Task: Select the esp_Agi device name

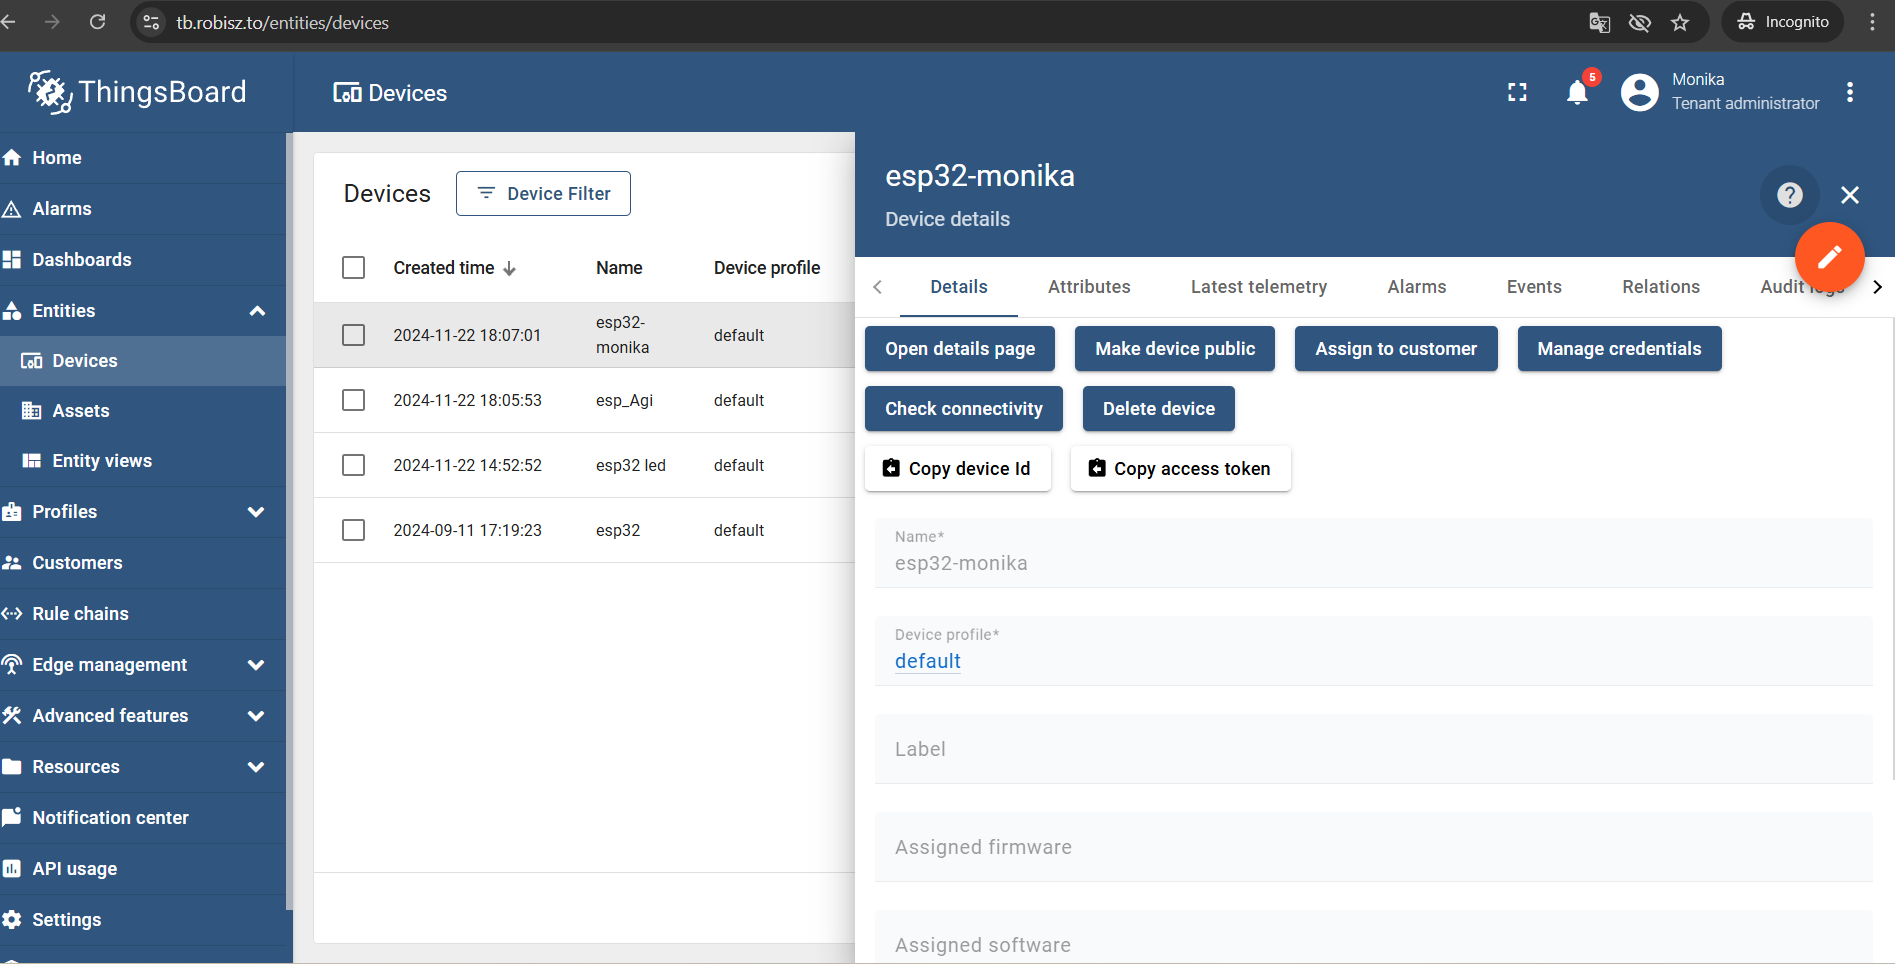Action: coord(624,400)
